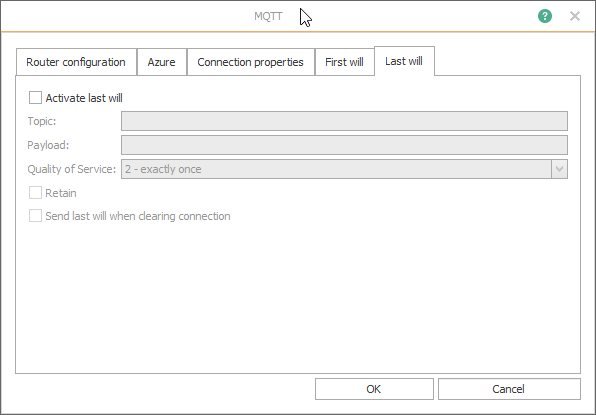Image resolution: width=596 pixels, height=415 pixels.
Task: Check Send last will when clearing connection
Action: [x=35, y=216]
